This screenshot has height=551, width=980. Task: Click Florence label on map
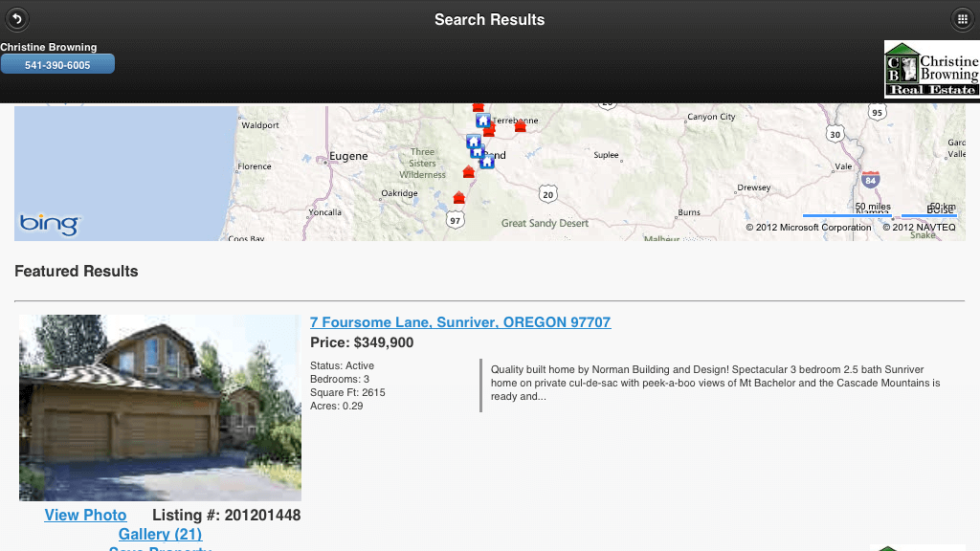point(254,166)
